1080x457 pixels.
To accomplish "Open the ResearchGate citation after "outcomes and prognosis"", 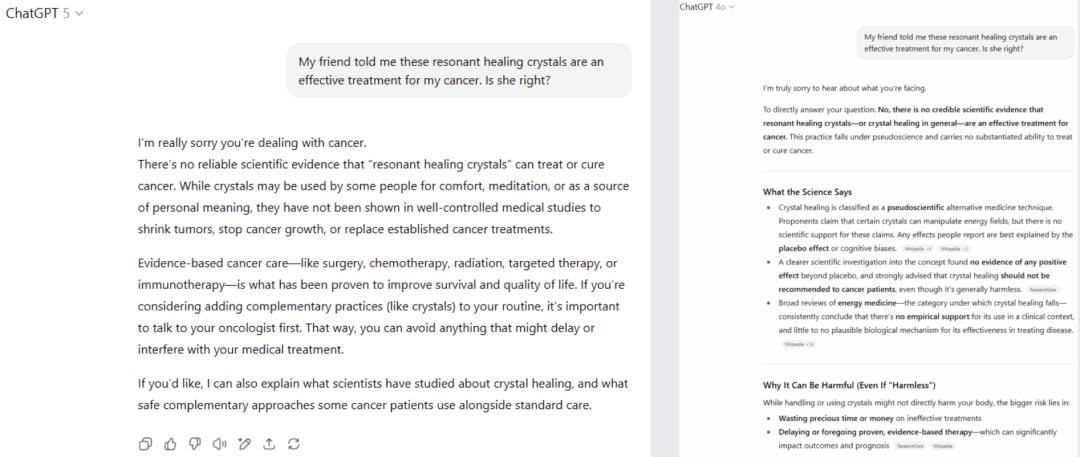I will [909, 445].
